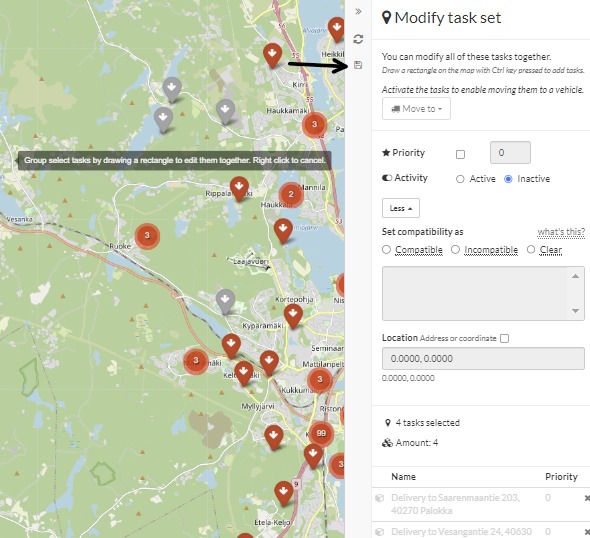Viewport: 590px width, 538px height.
Task: Click the cluster marker 3 near Haukkamäki
Action: (x=315, y=124)
